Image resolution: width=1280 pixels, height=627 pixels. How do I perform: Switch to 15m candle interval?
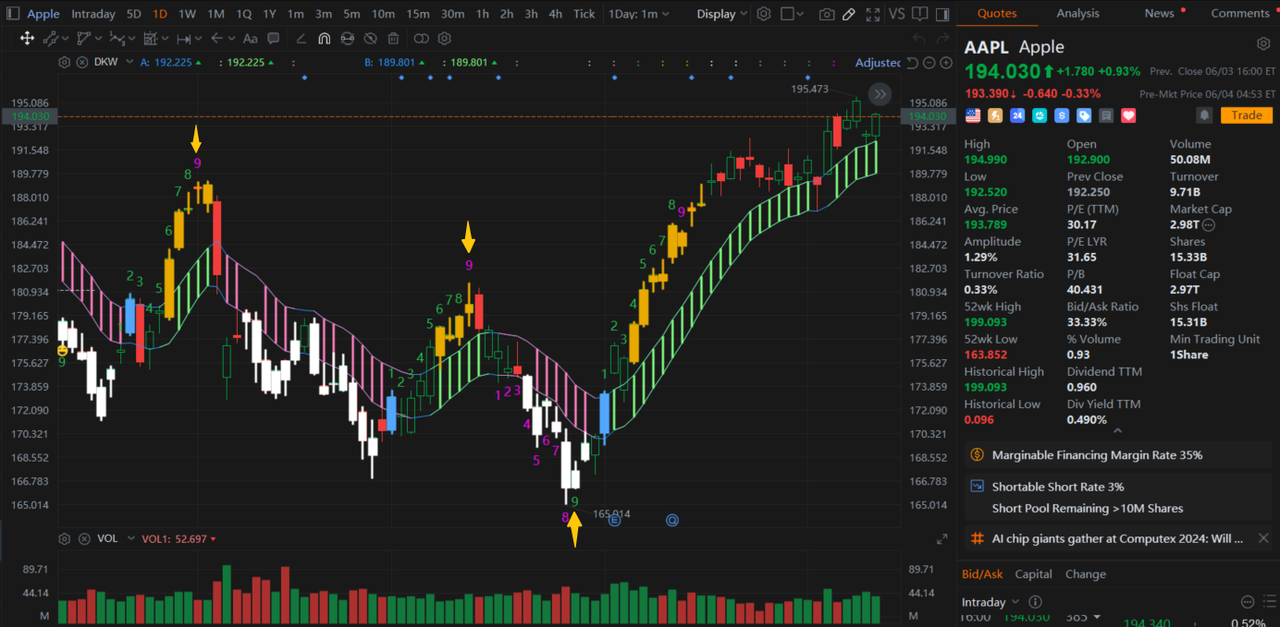[418, 14]
